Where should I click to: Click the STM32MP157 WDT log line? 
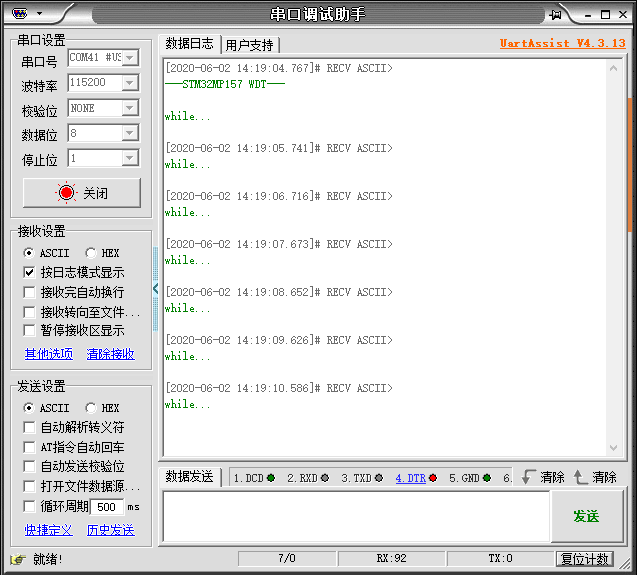pyautogui.click(x=225, y=84)
